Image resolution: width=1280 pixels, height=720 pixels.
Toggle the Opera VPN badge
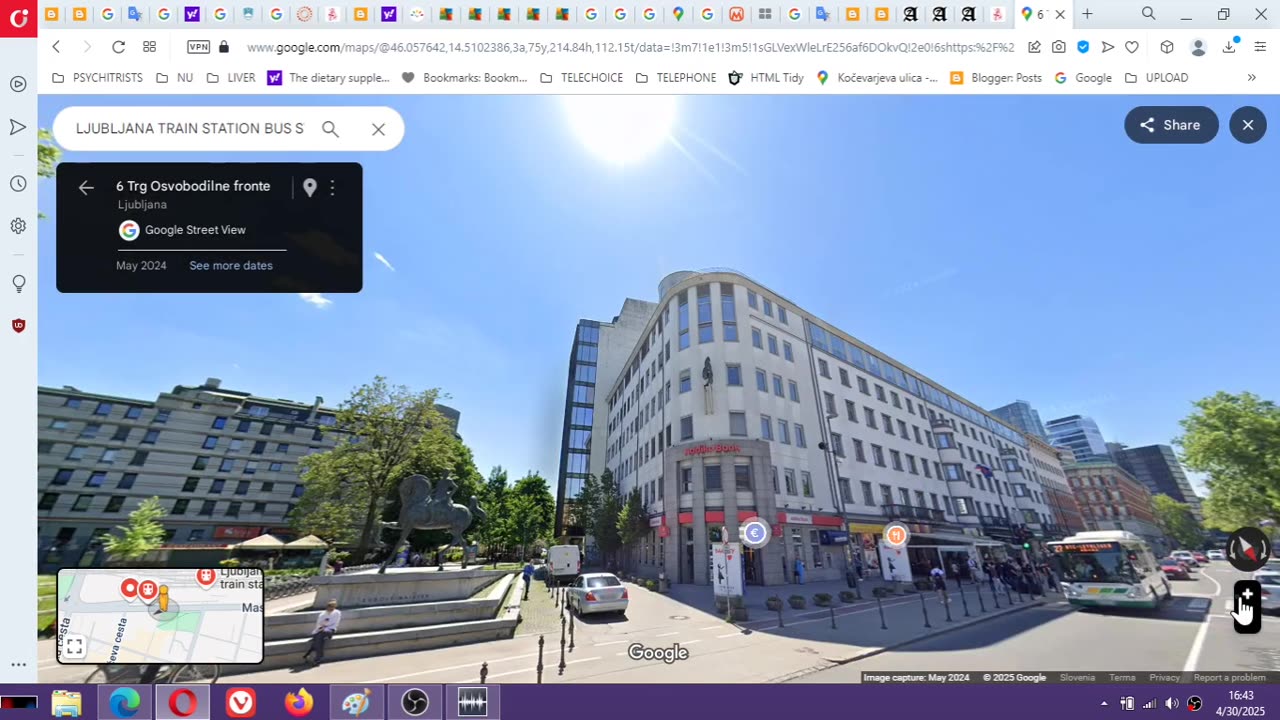click(x=198, y=47)
